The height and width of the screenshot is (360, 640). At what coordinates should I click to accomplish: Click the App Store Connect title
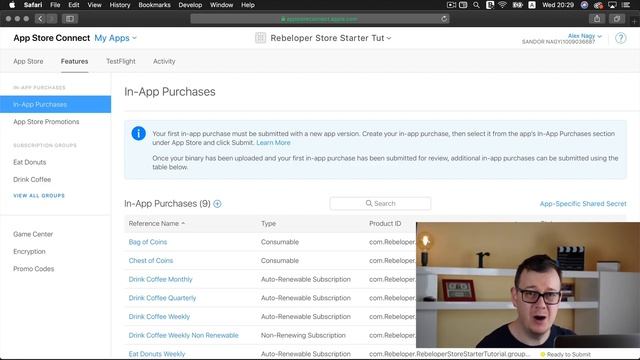51,38
